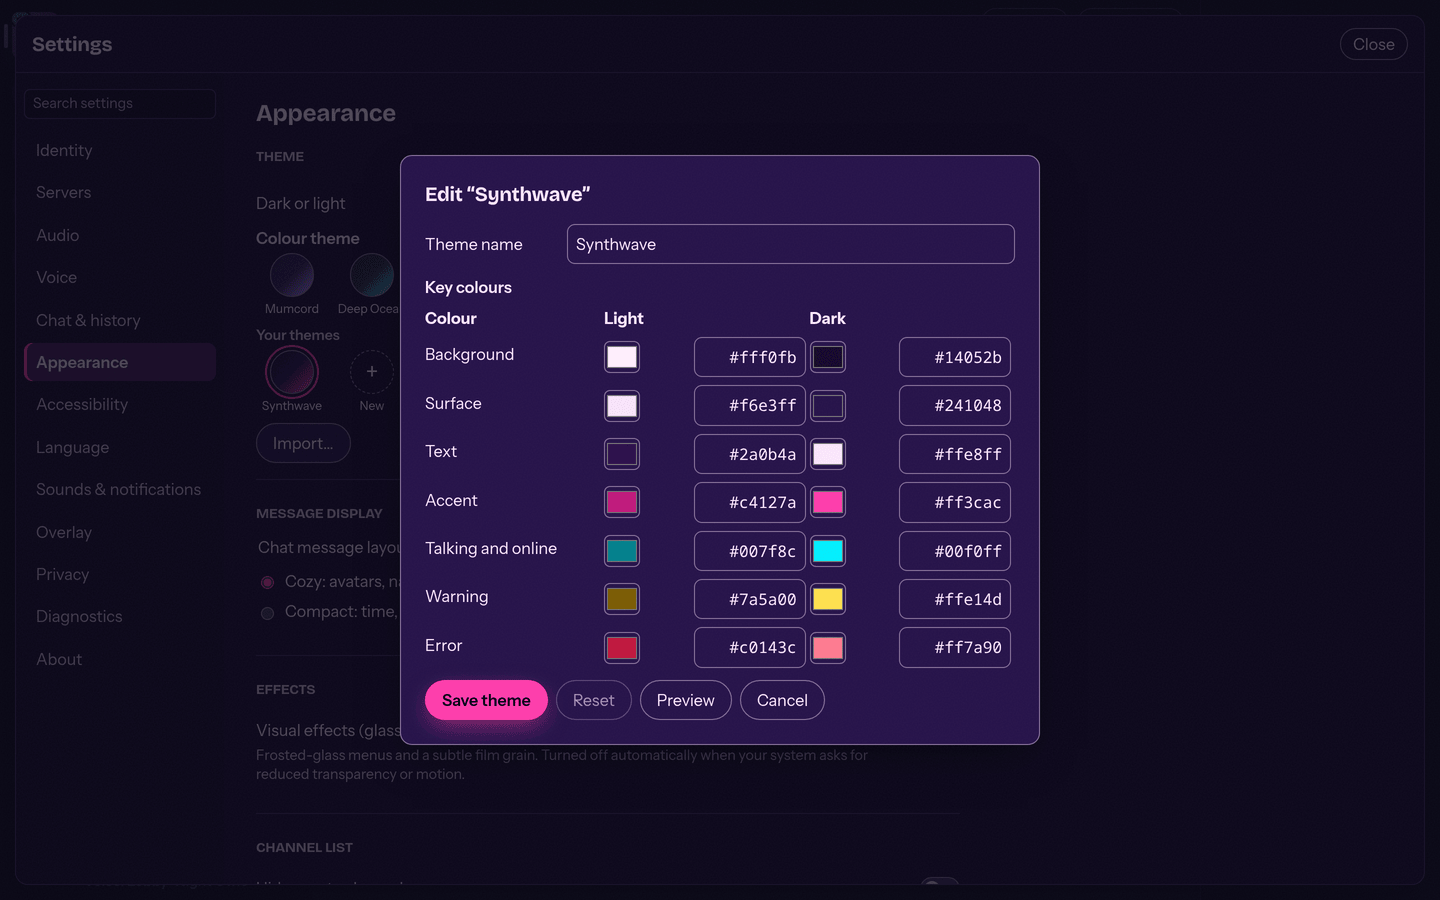
Task: Select the Mumcord colour theme
Action: point(292,275)
